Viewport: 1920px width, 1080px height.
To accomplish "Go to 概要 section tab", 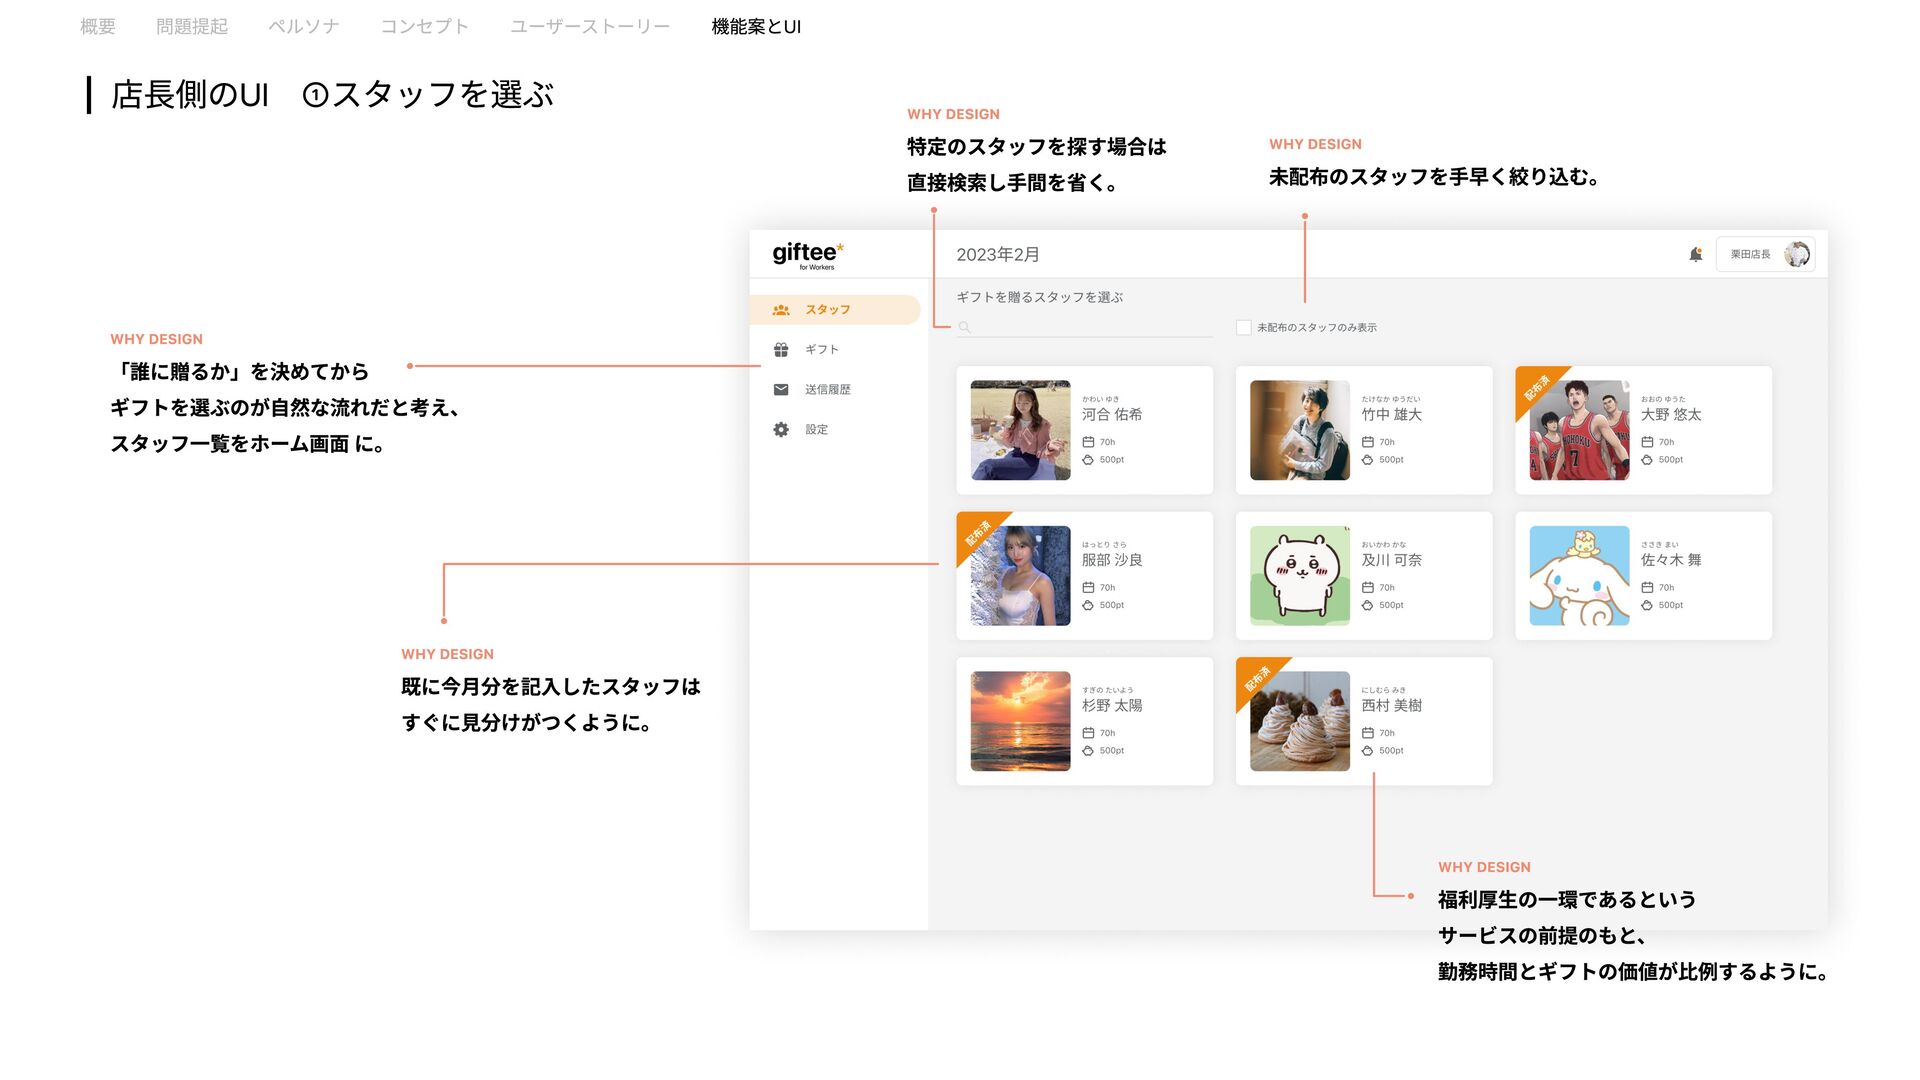I will [x=98, y=27].
